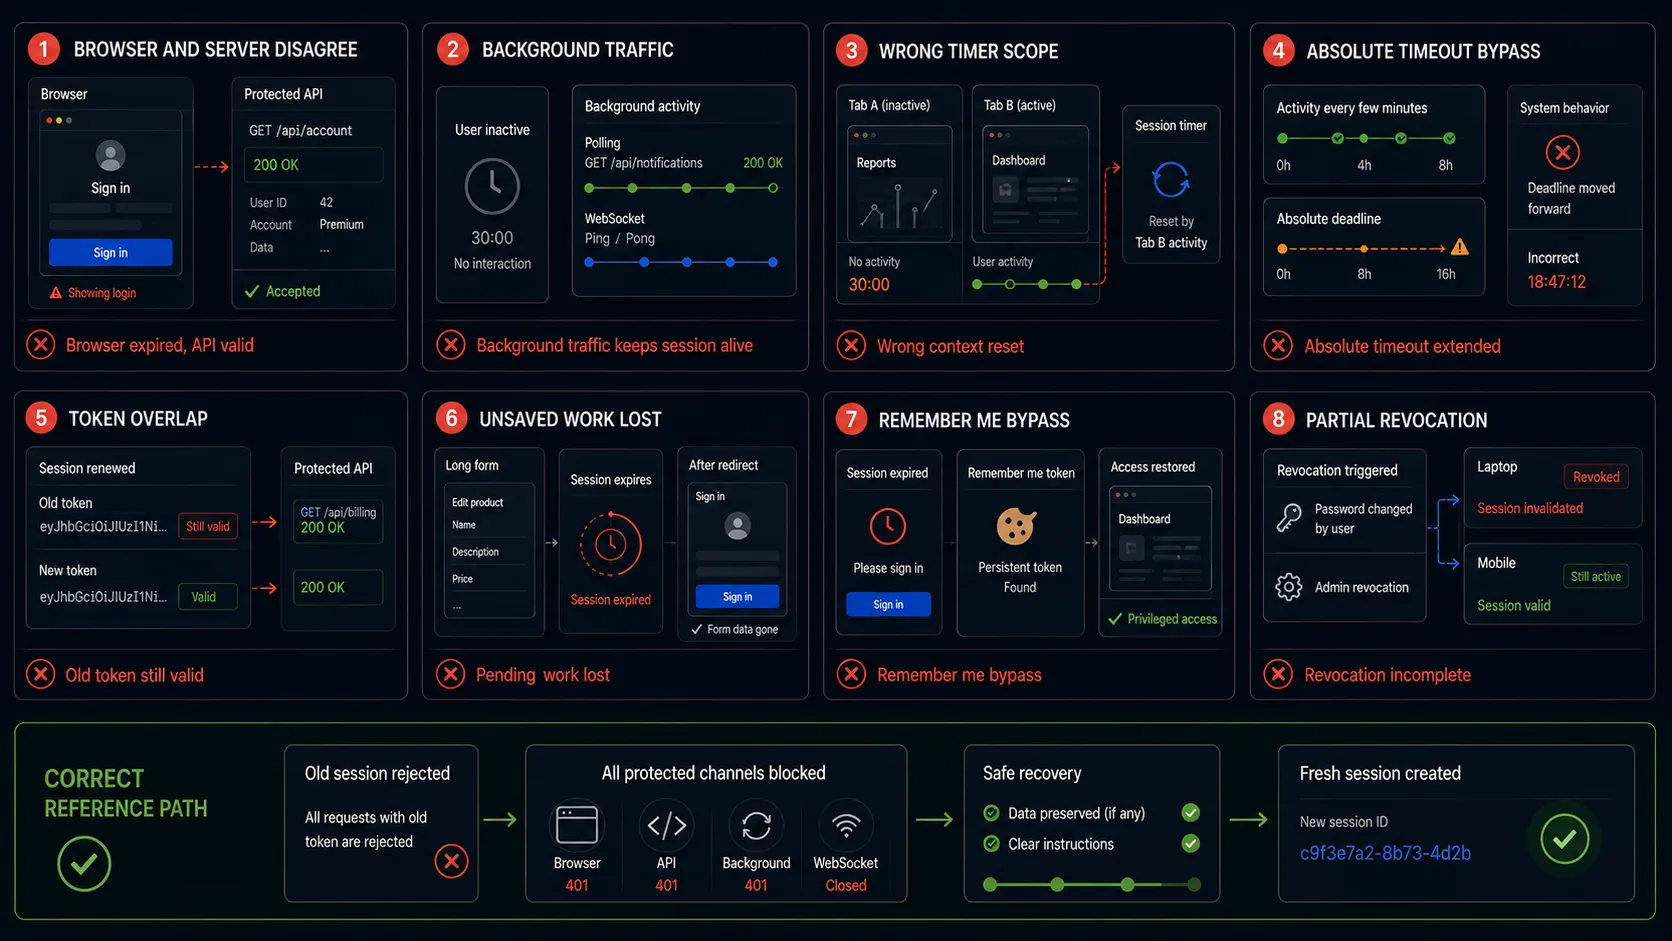Viewport: 1672px width, 941px height.
Task: Toggle the Accepted check mark under Protected API
Action: pyautogui.click(x=252, y=291)
